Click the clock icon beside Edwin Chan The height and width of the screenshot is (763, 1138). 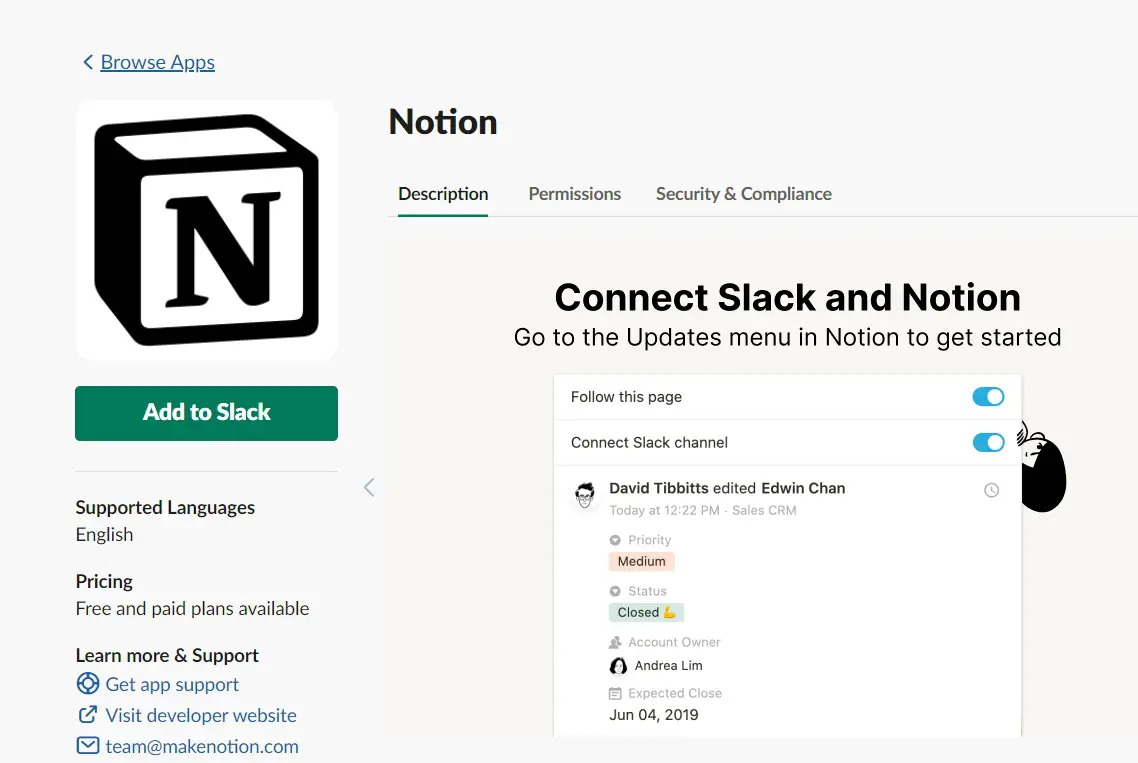[x=991, y=490]
